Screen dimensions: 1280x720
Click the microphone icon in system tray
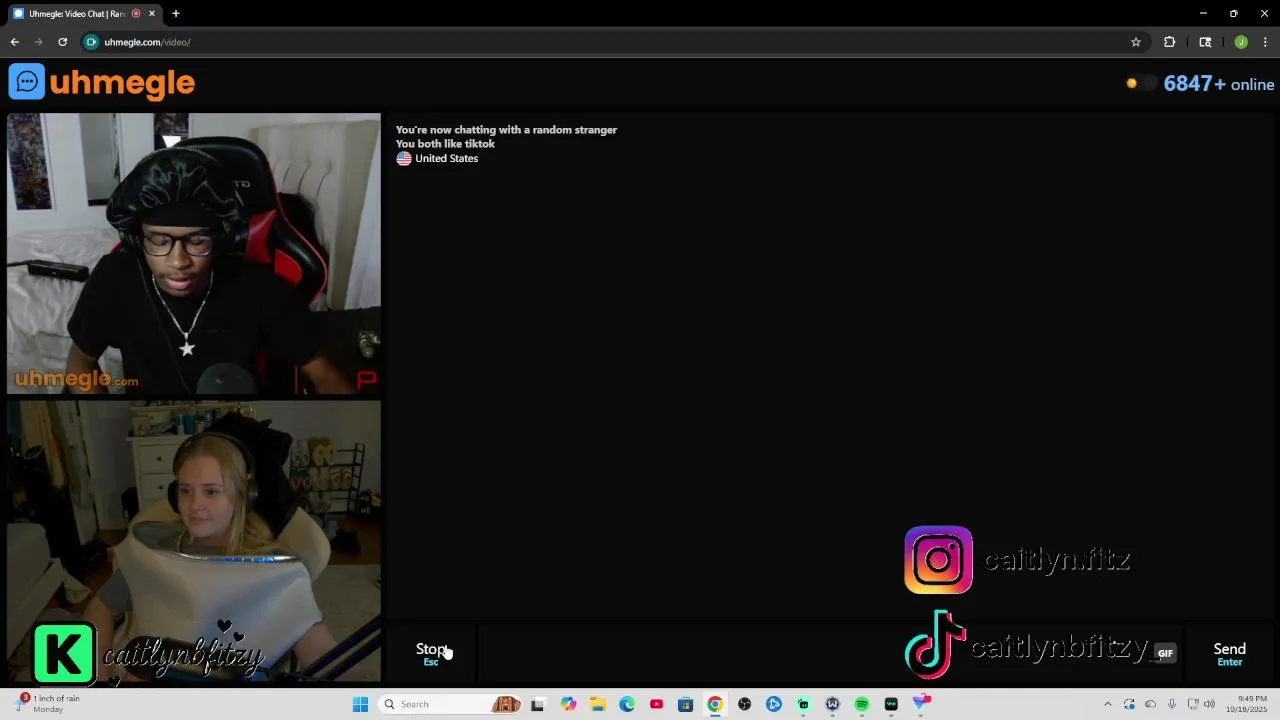click(x=1171, y=704)
